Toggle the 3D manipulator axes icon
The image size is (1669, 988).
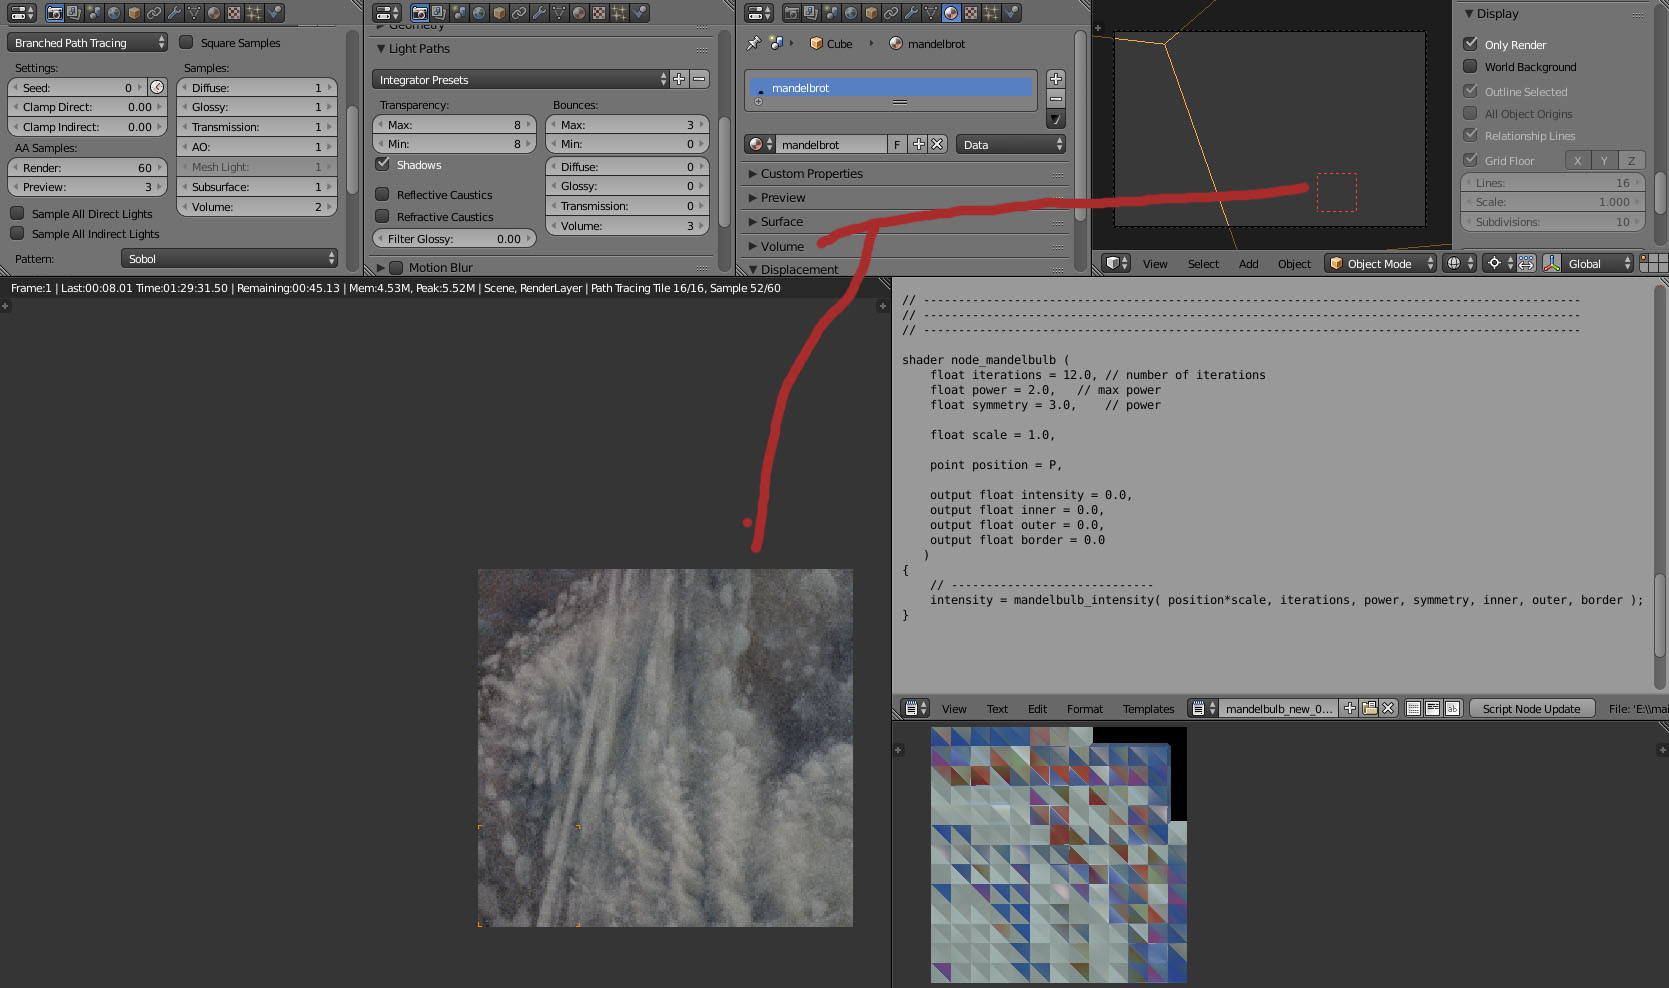point(1551,263)
